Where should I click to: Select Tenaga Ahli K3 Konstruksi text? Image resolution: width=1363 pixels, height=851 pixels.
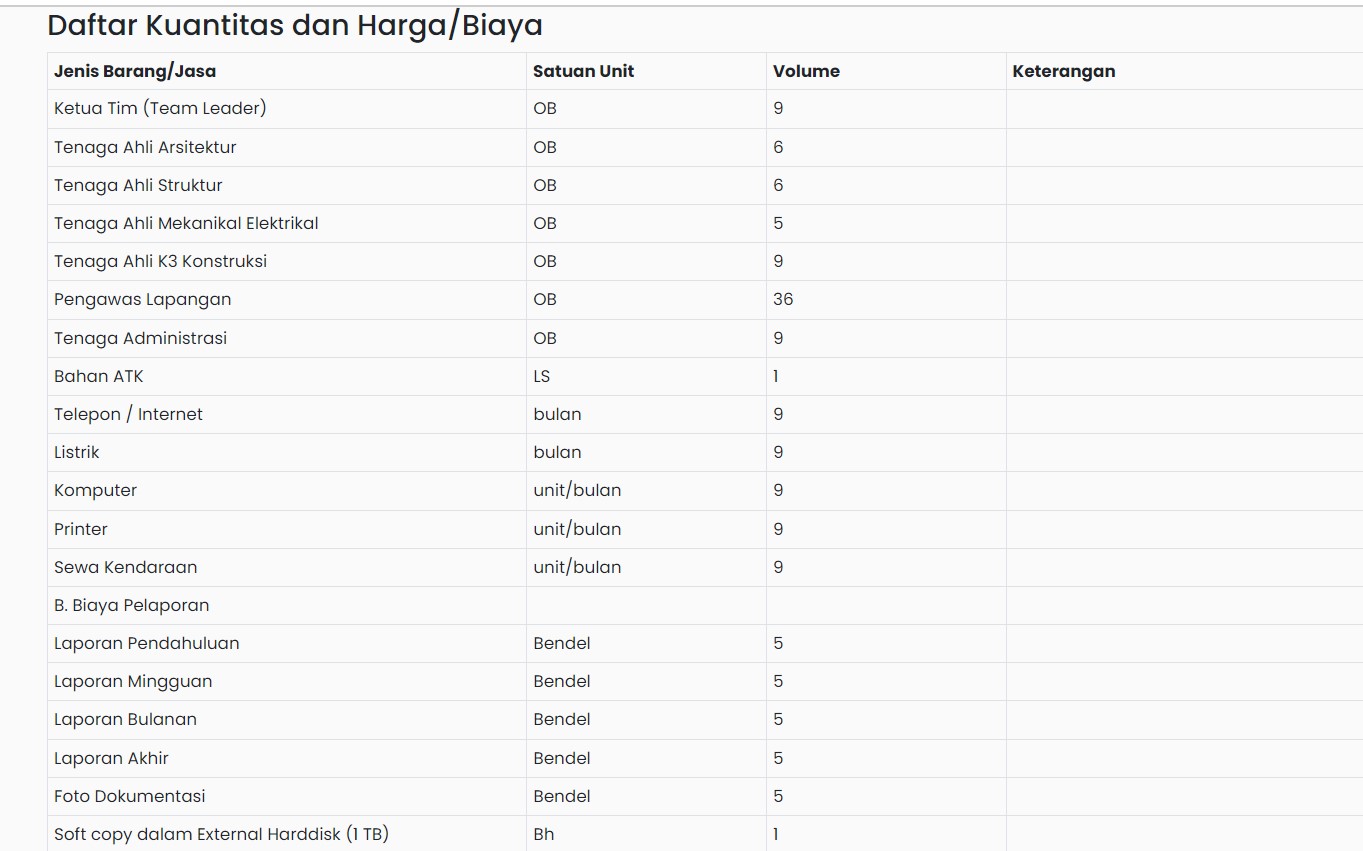coord(160,261)
